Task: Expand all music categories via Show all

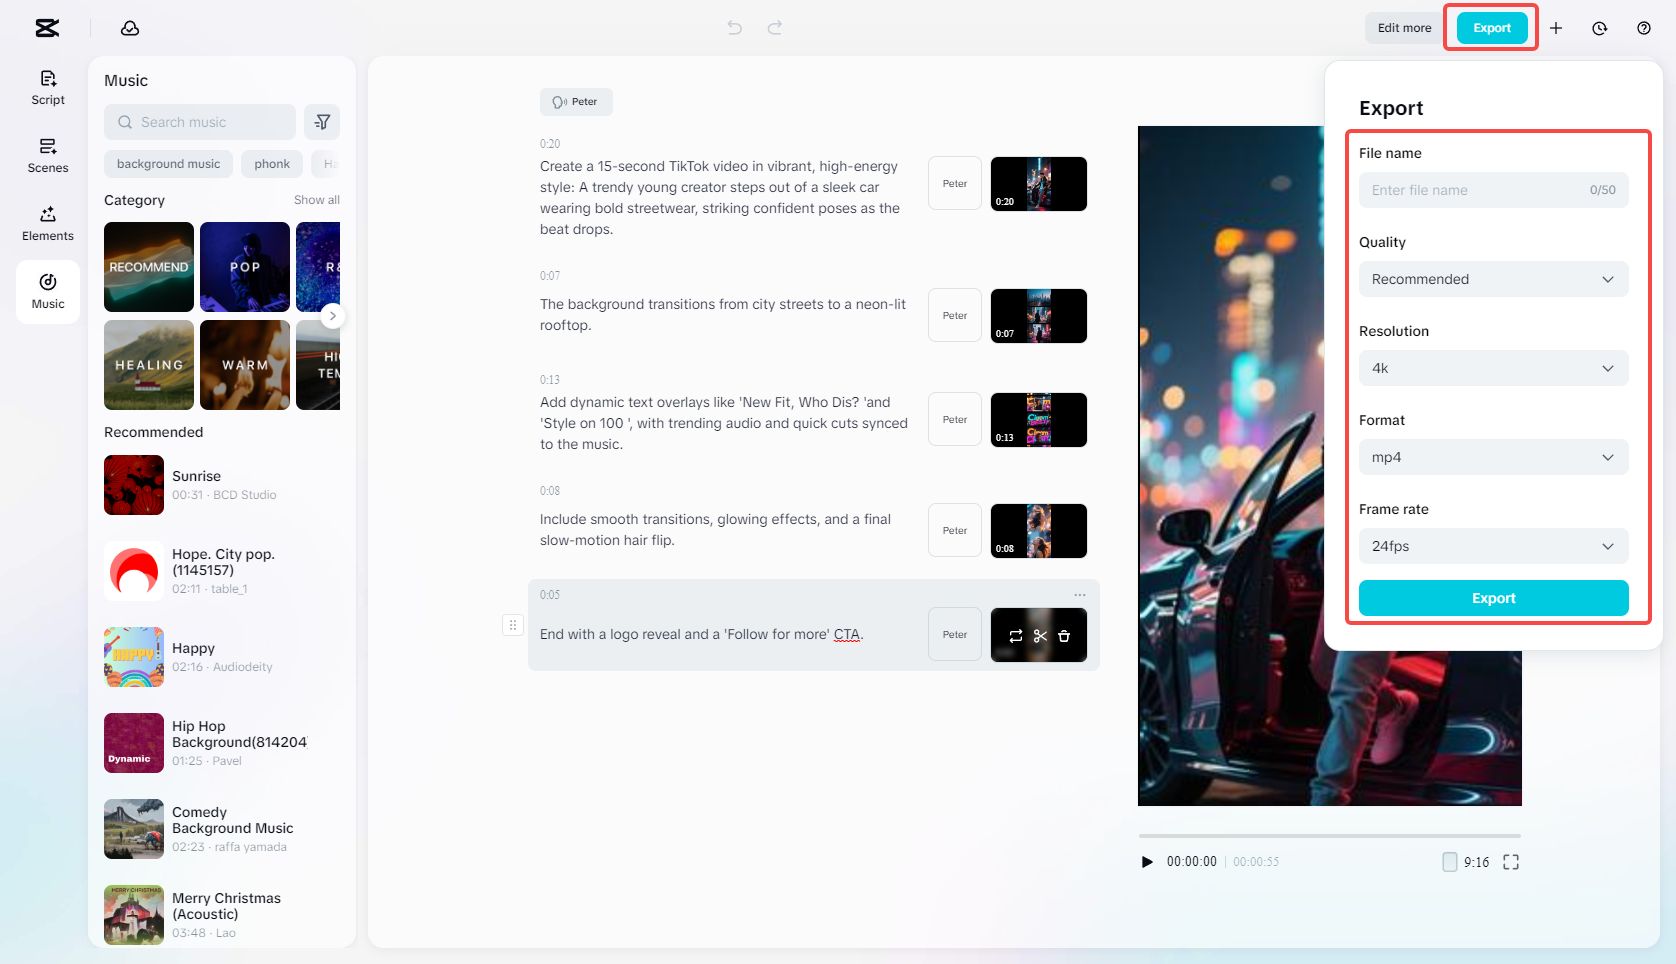Action: pyautogui.click(x=317, y=200)
